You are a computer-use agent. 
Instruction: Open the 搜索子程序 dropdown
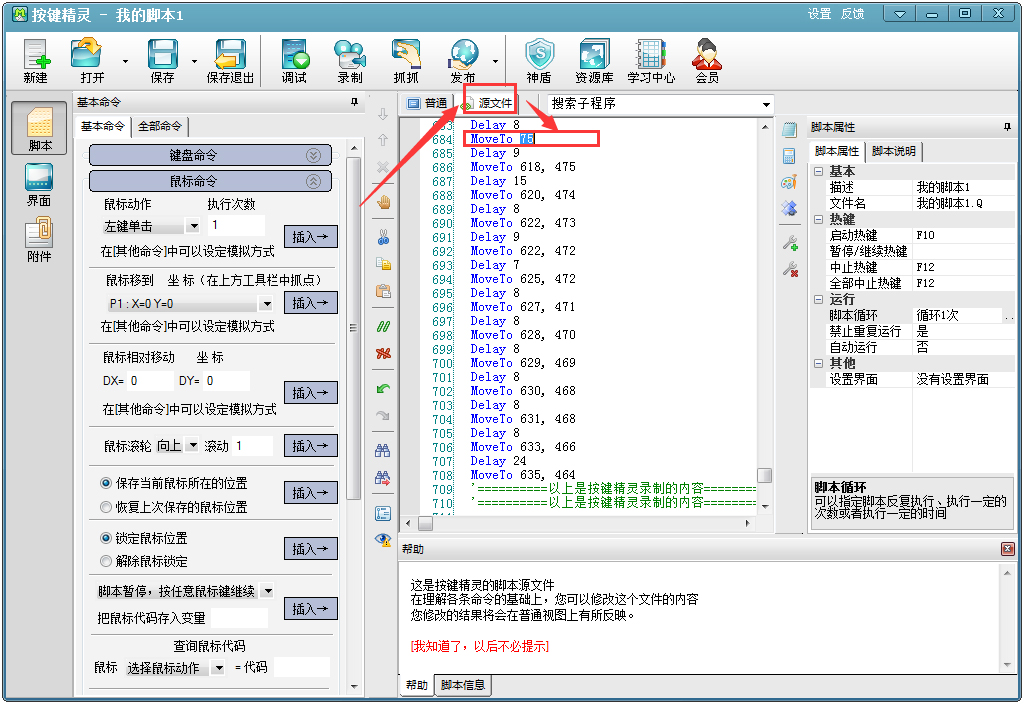pyautogui.click(x=765, y=104)
